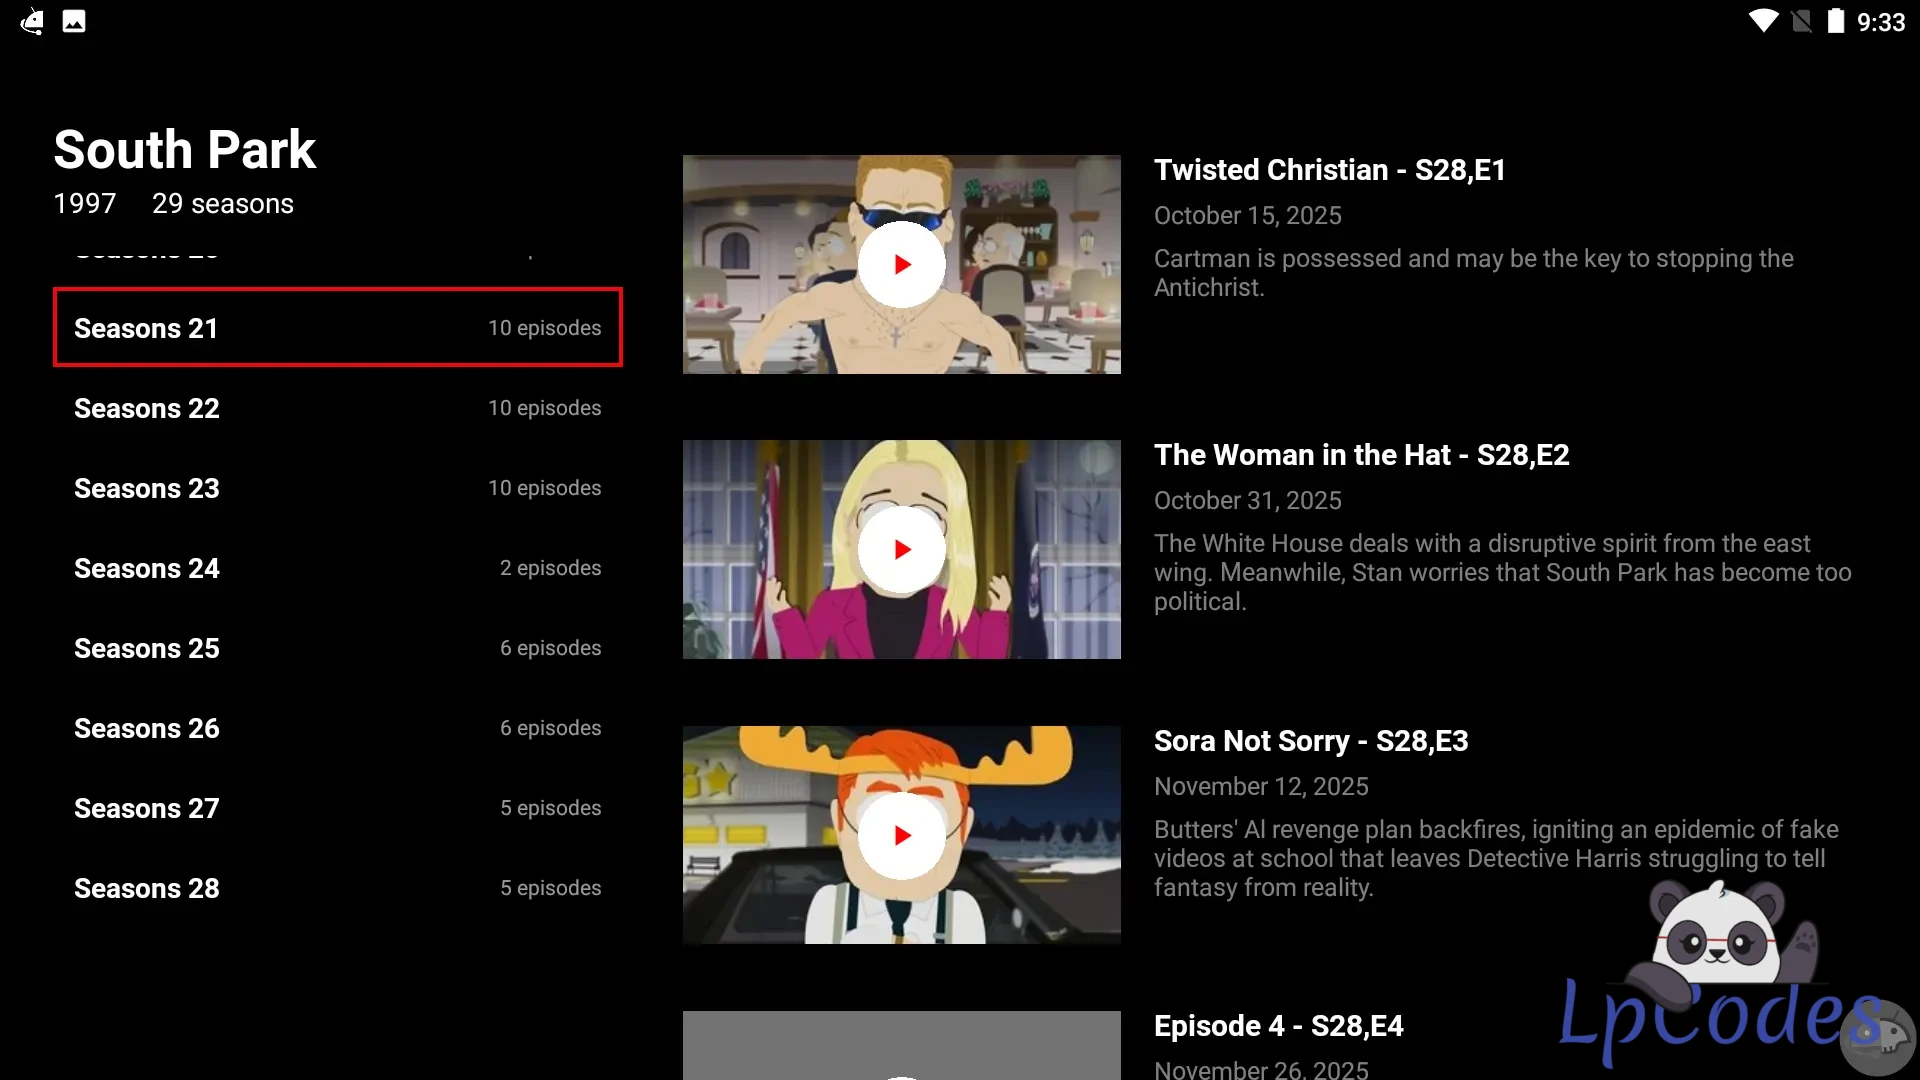Select Seasons 21 in the season list
The width and height of the screenshot is (1920, 1080).
pos(338,328)
